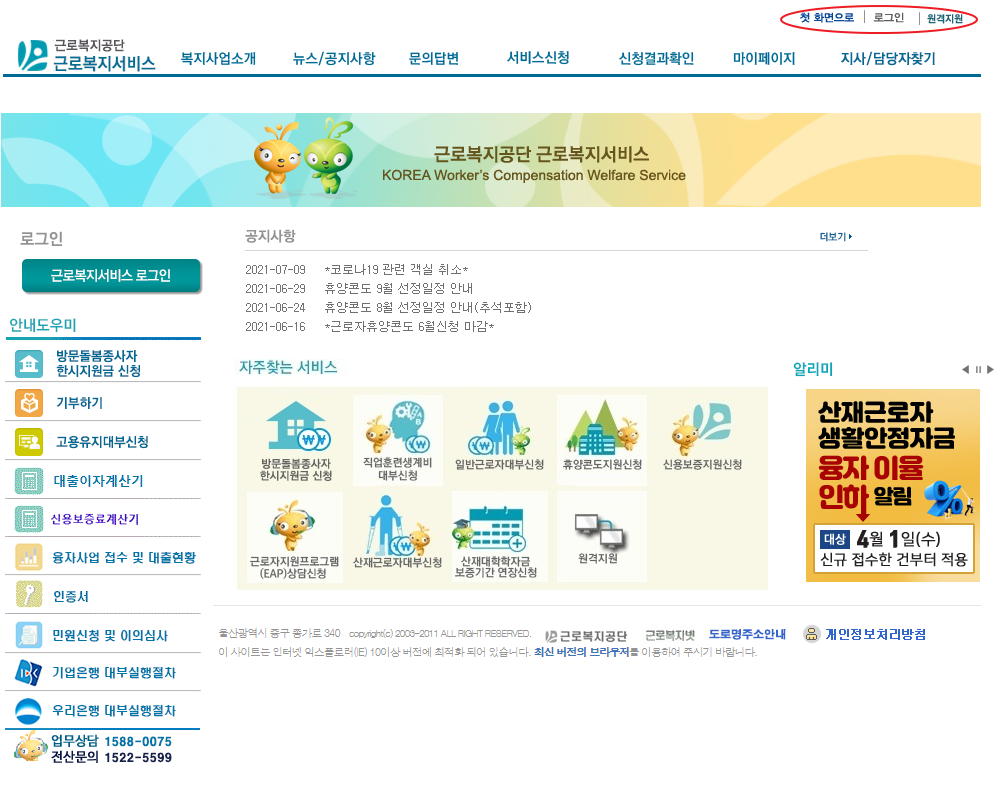Open notice 휴양콘도 8월 선정일정 안내(추석포함)
Viewport: 995px width, 788px height.
428,308
